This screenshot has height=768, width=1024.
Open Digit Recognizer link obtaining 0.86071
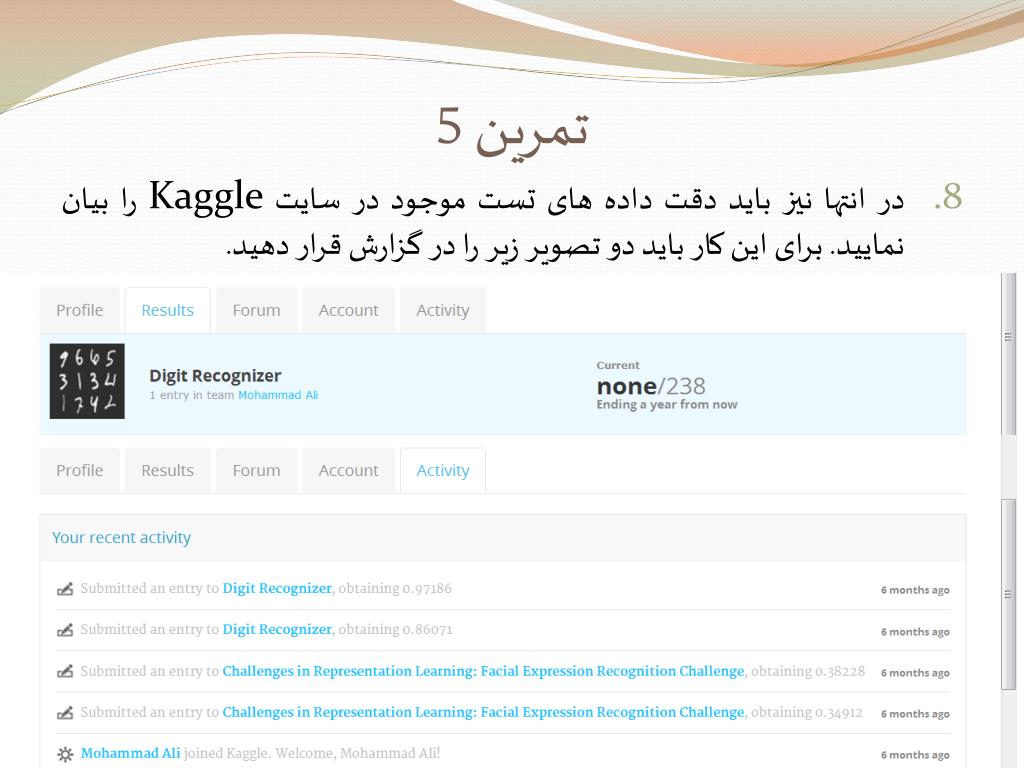click(277, 630)
